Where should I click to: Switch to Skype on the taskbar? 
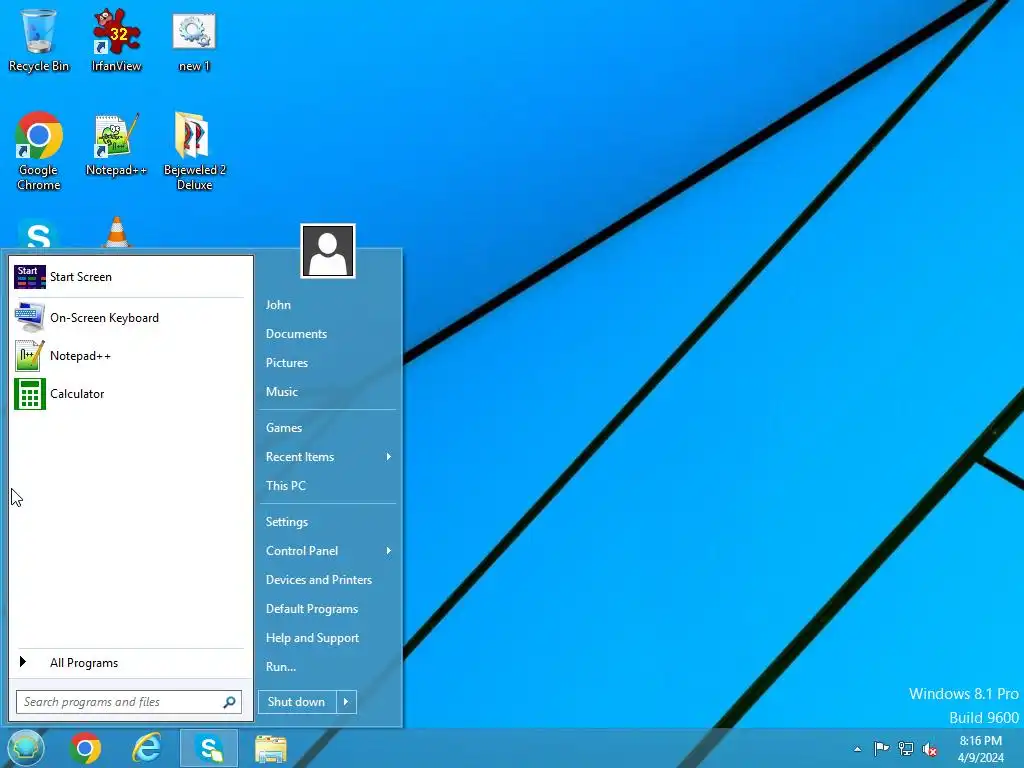(209, 748)
